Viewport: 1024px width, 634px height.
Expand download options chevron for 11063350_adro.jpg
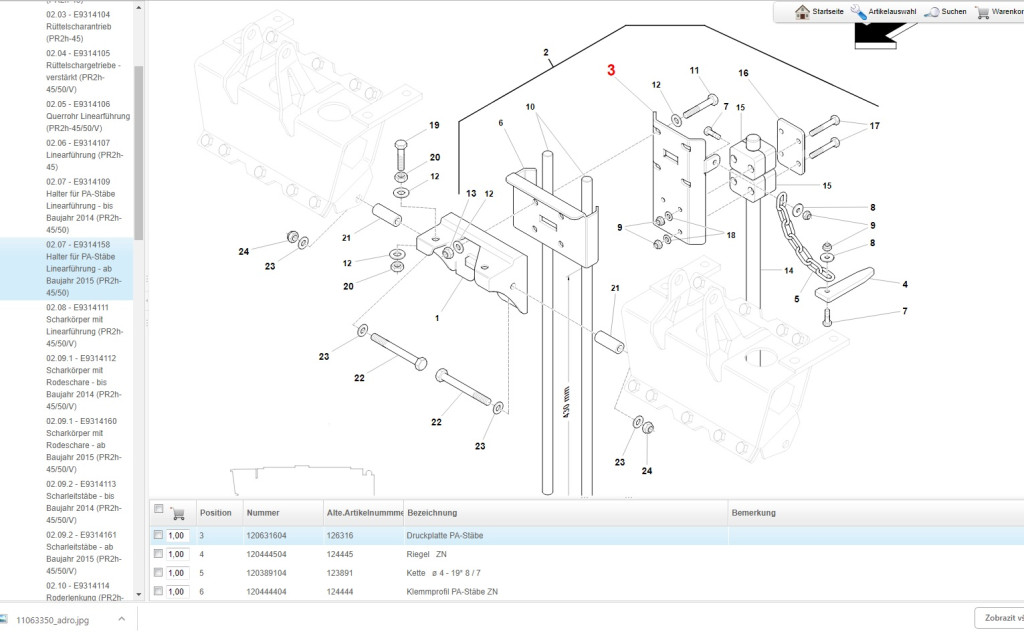pos(121,619)
